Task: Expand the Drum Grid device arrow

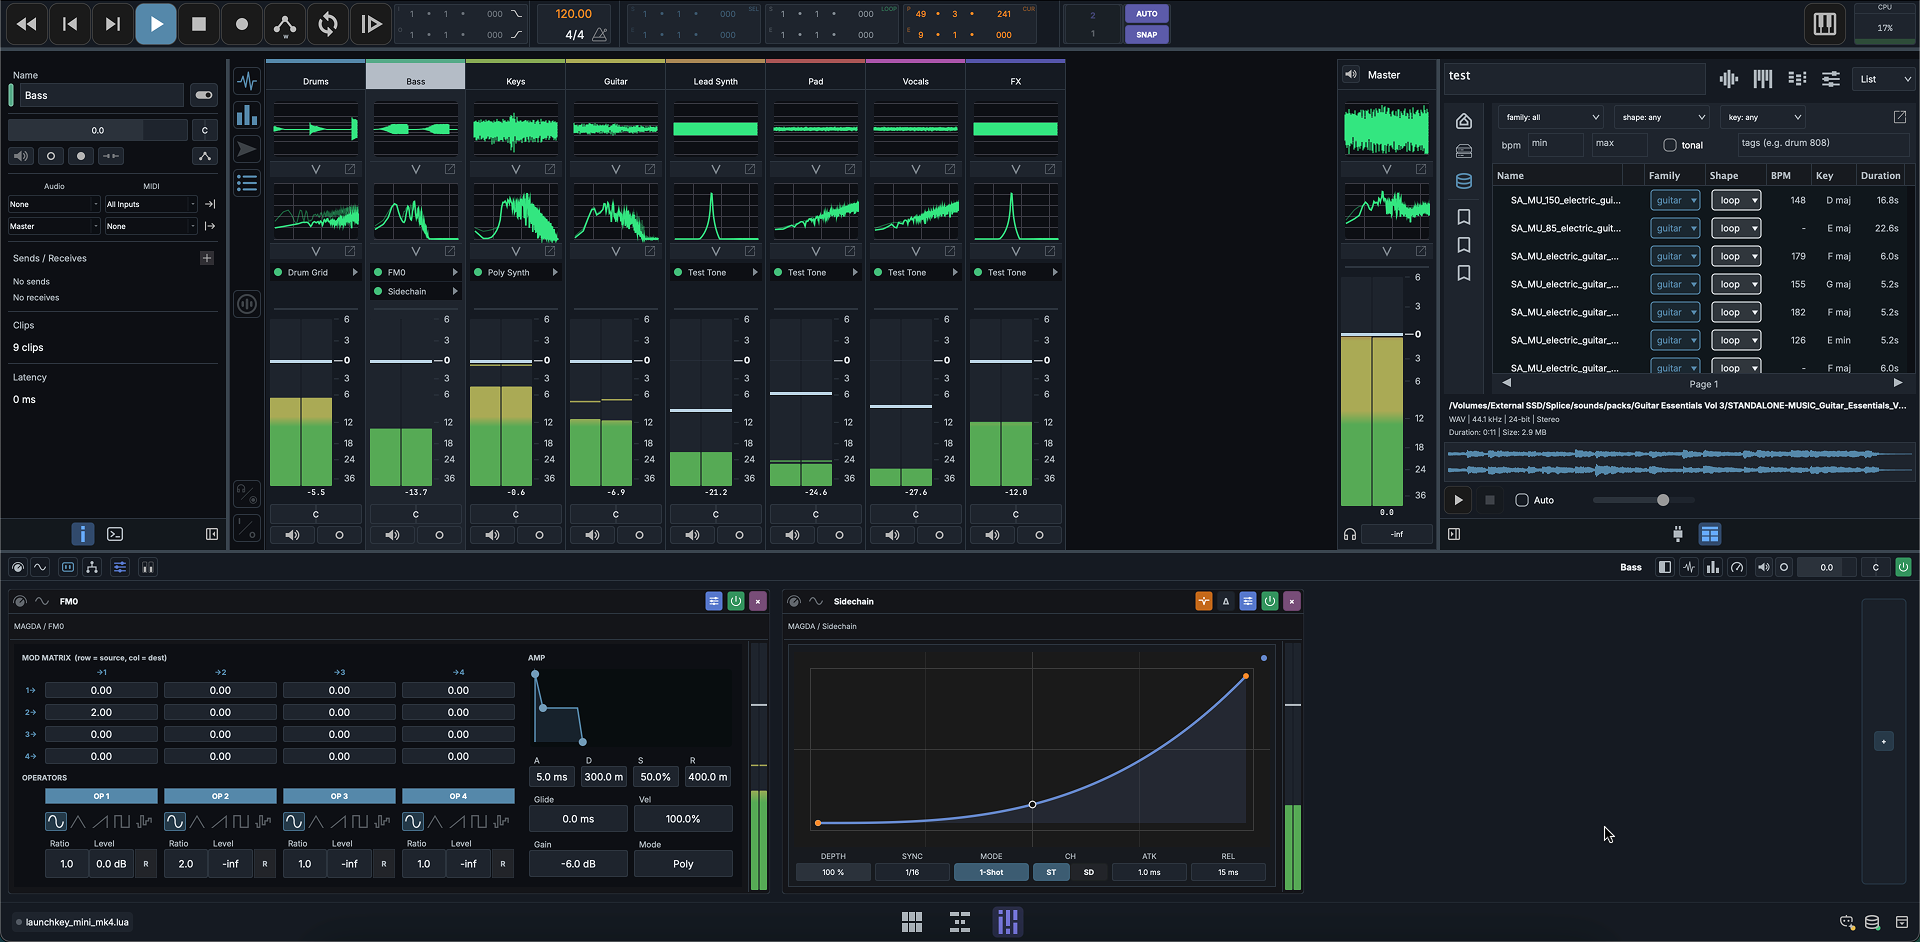Action: pos(354,272)
